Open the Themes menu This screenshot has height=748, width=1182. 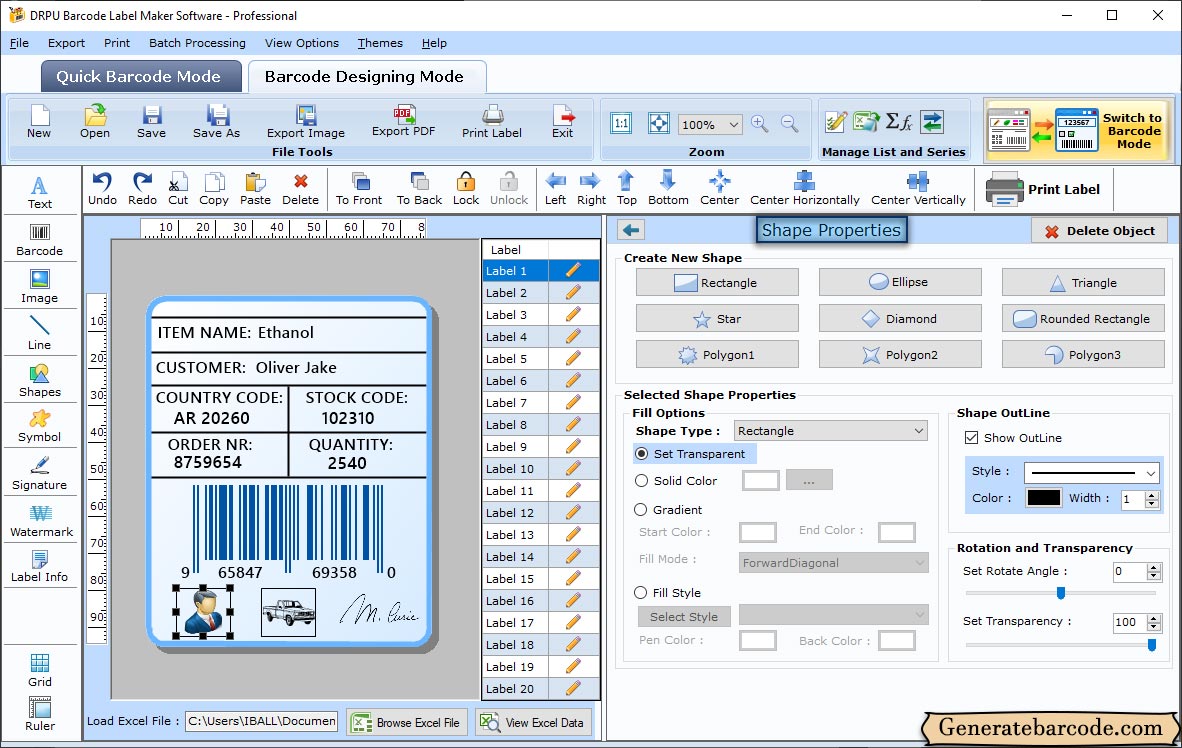point(380,43)
